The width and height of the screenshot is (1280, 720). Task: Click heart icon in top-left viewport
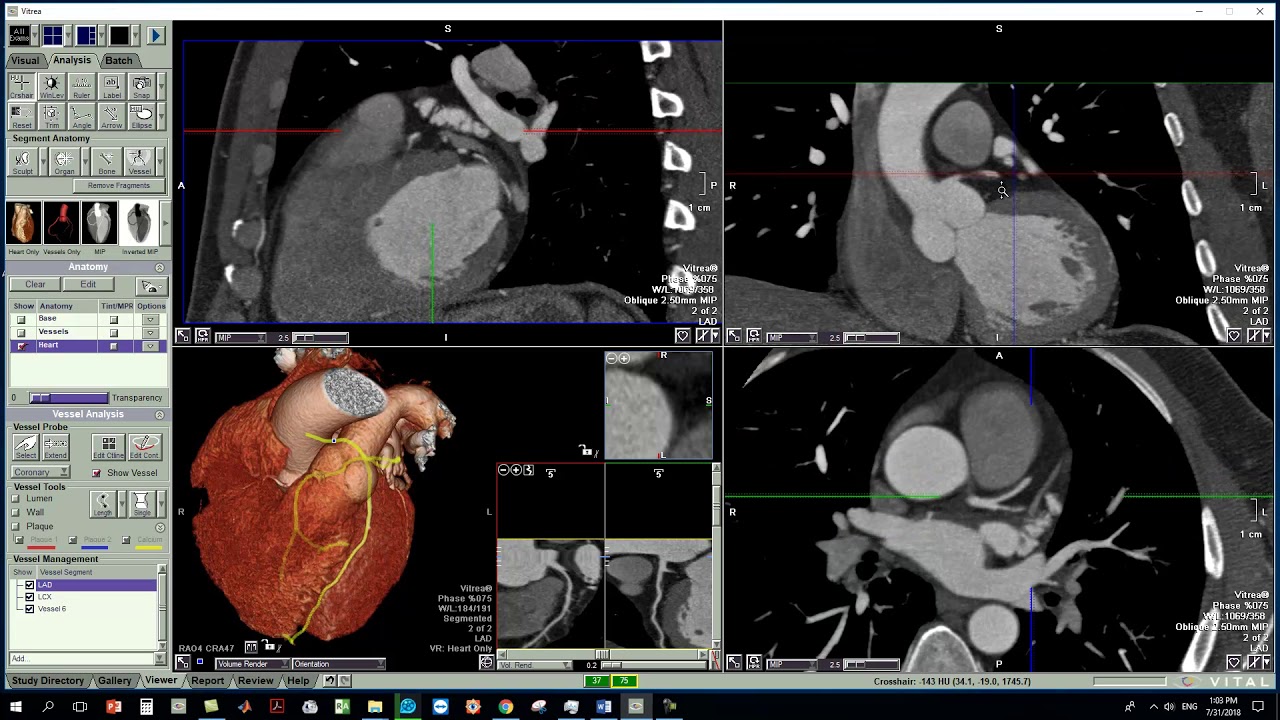(x=682, y=336)
